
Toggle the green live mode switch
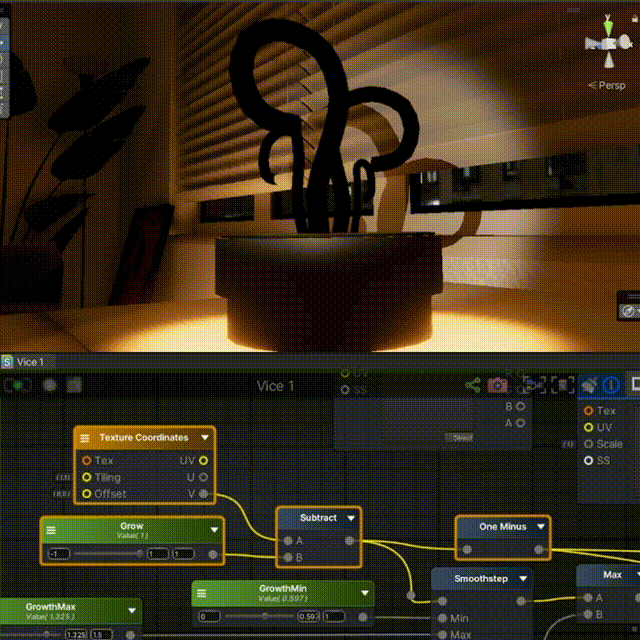click(x=17, y=385)
